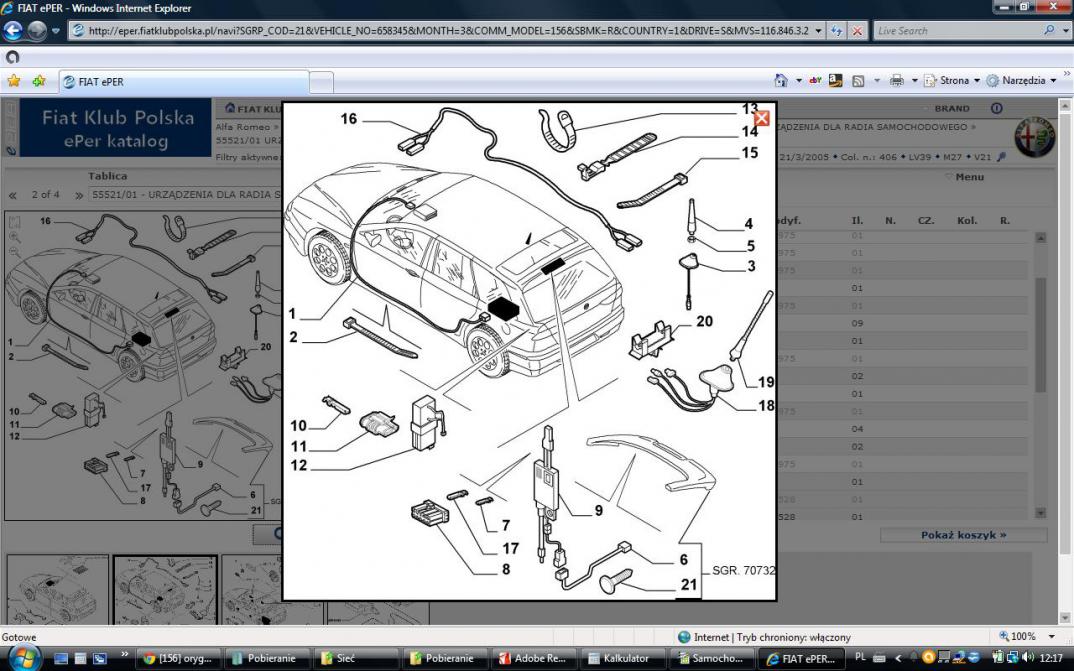
Task: Open the Narzędzia dropdown menu
Action: (1022, 81)
